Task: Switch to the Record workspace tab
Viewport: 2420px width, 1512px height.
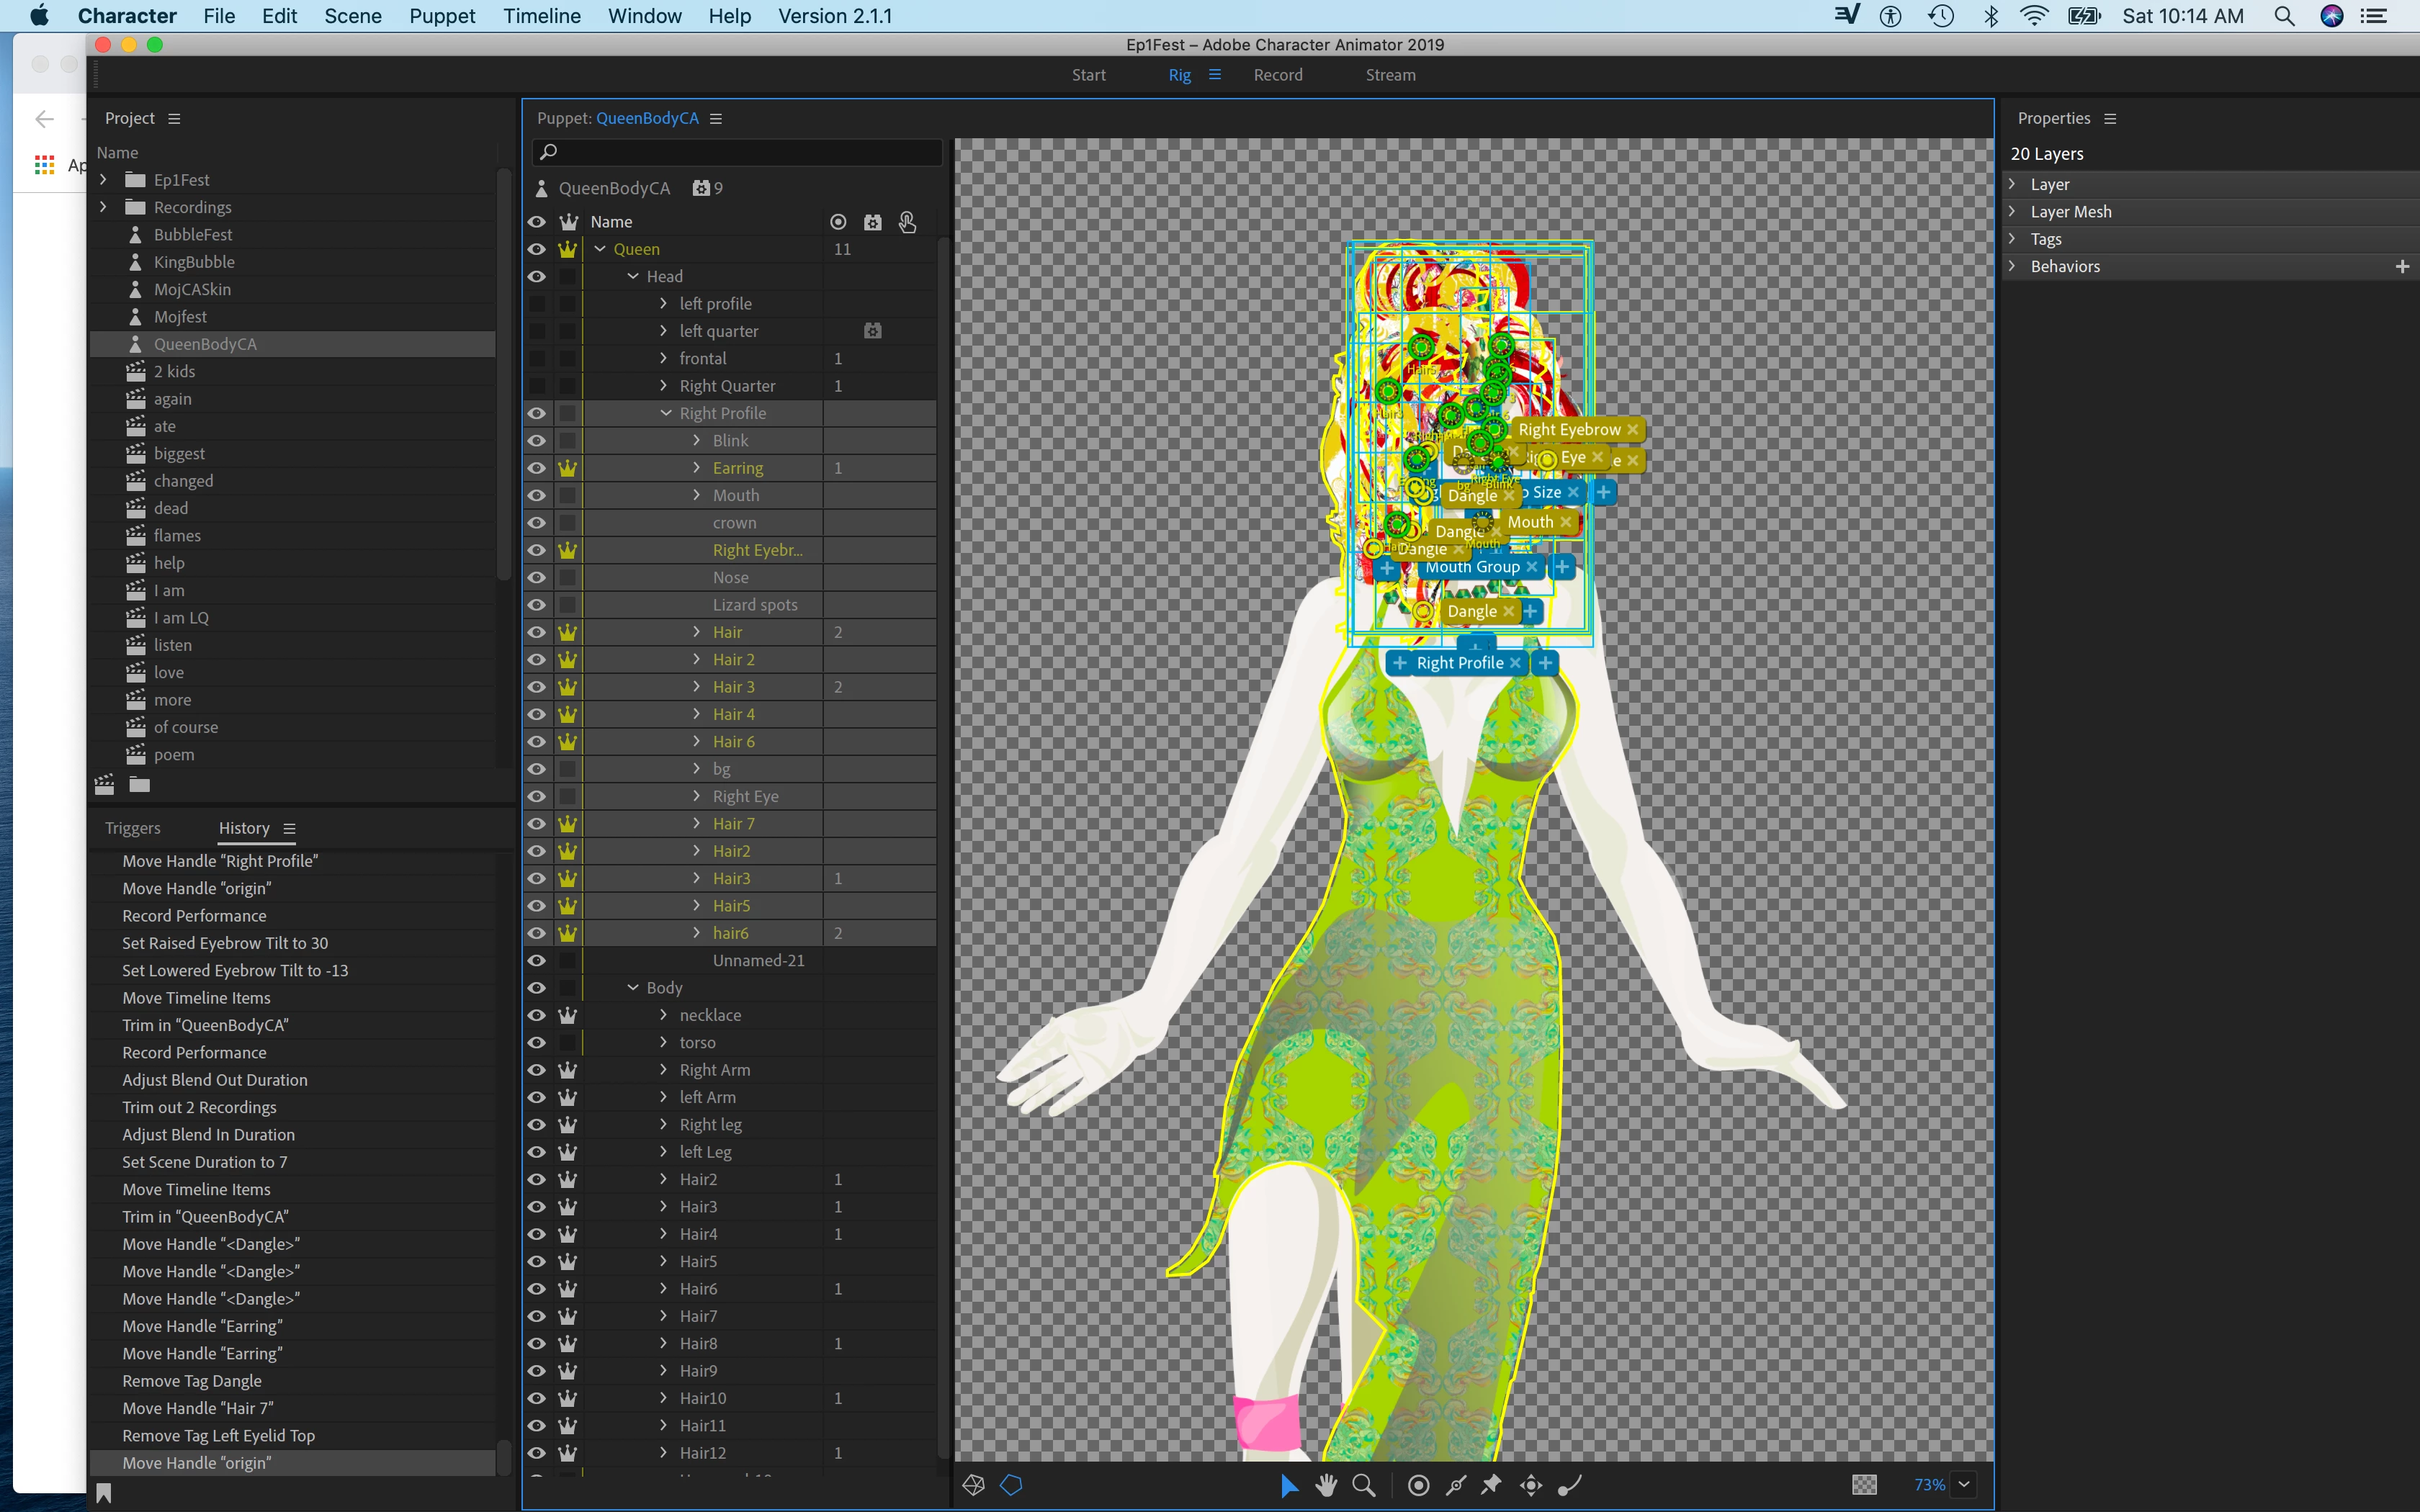Action: pyautogui.click(x=1277, y=75)
